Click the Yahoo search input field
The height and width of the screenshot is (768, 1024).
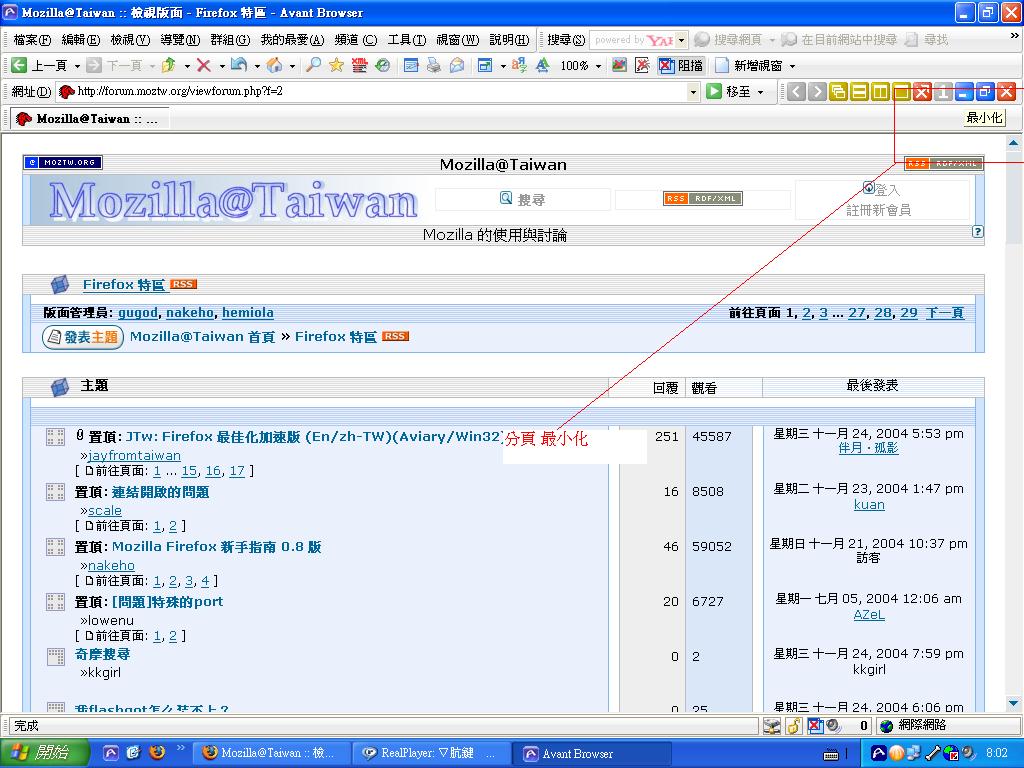632,40
